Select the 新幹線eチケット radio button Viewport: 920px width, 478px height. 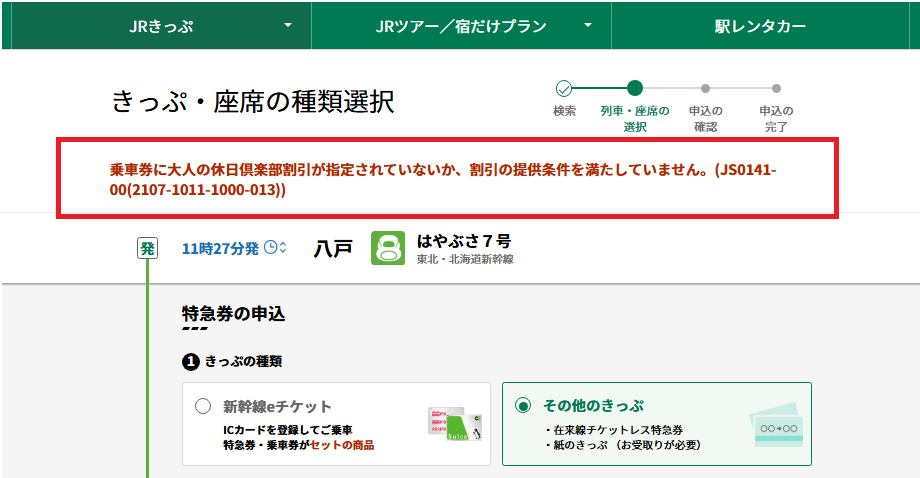click(204, 406)
